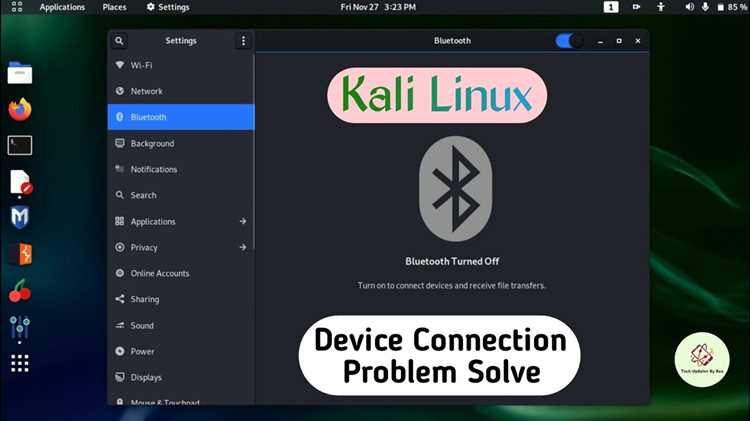Click the battery 85% indicator
Image resolution: width=750 pixels, height=421 pixels.
731,7
